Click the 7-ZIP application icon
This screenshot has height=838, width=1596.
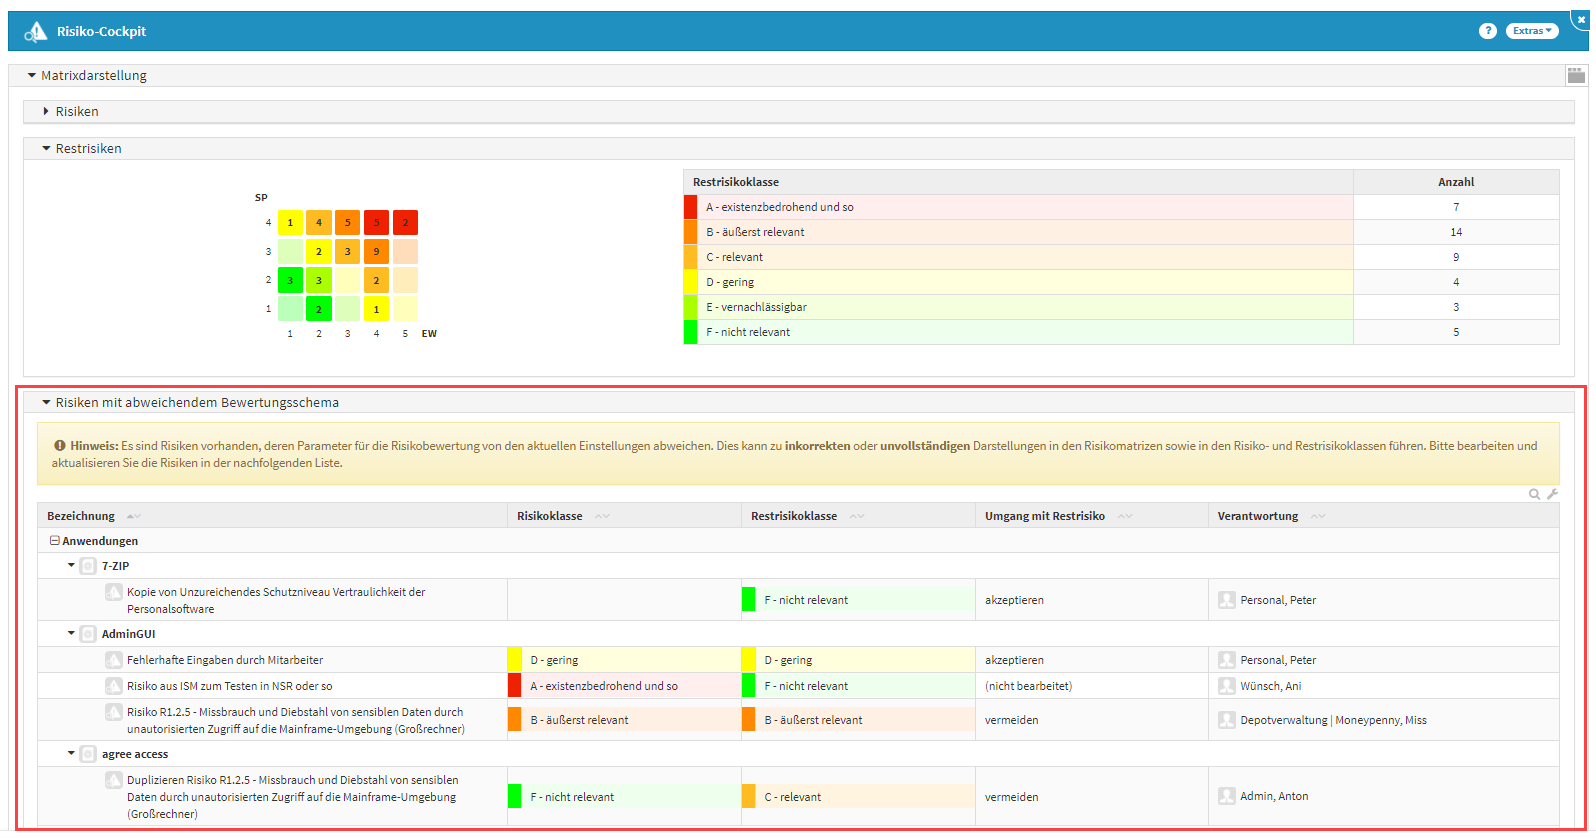point(88,566)
